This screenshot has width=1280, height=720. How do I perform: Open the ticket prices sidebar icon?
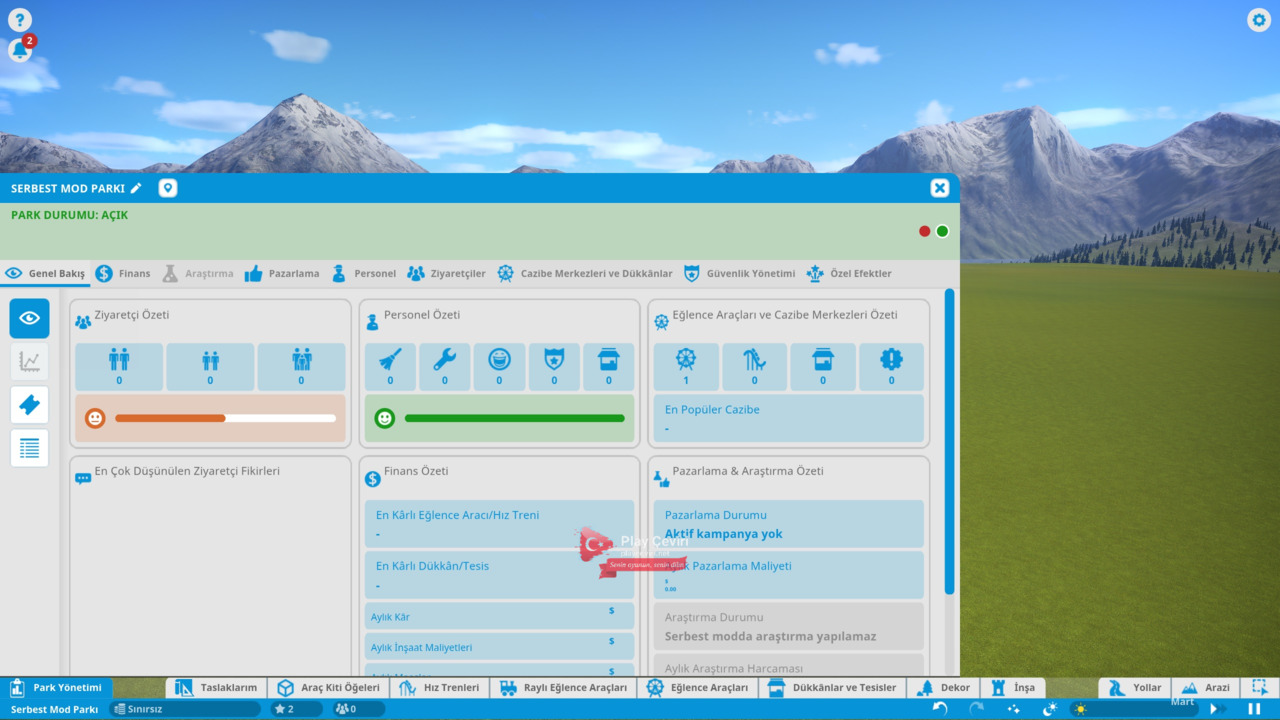click(x=30, y=404)
